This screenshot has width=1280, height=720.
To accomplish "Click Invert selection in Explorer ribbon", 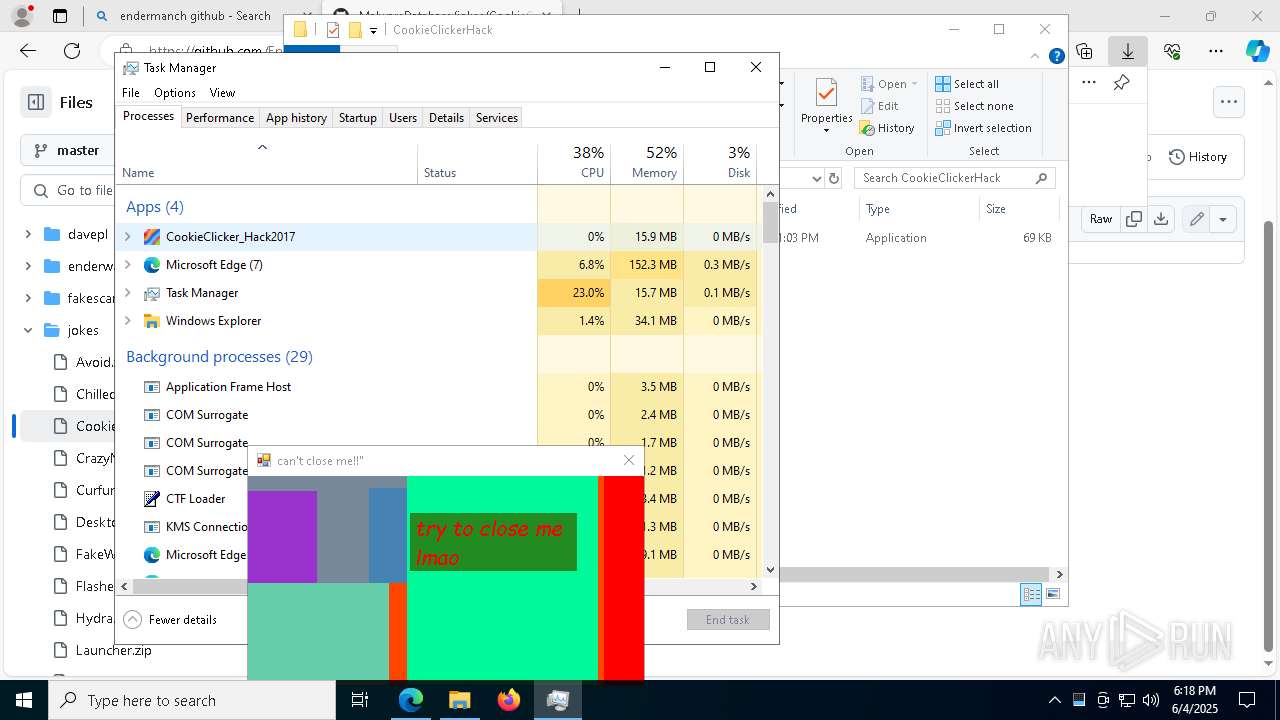I will click(983, 128).
